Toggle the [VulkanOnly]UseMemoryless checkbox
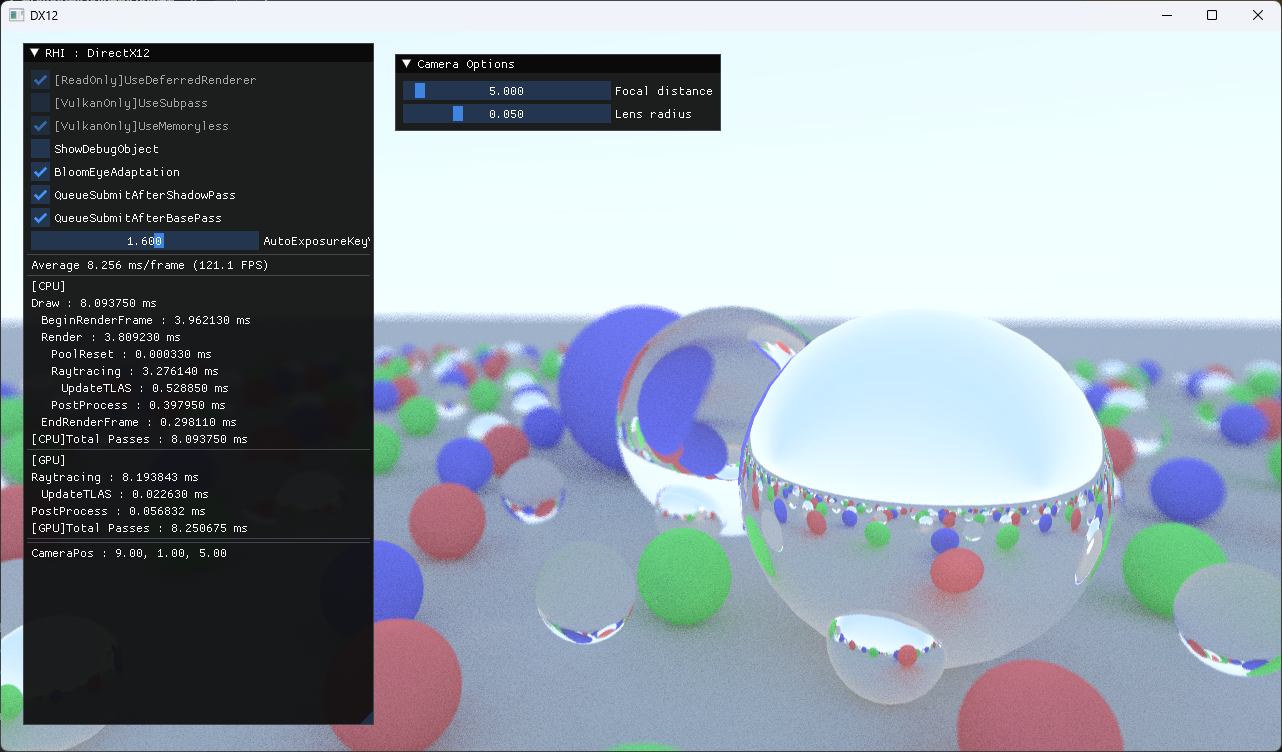Screen dimensions: 1282x752 pos(40,126)
